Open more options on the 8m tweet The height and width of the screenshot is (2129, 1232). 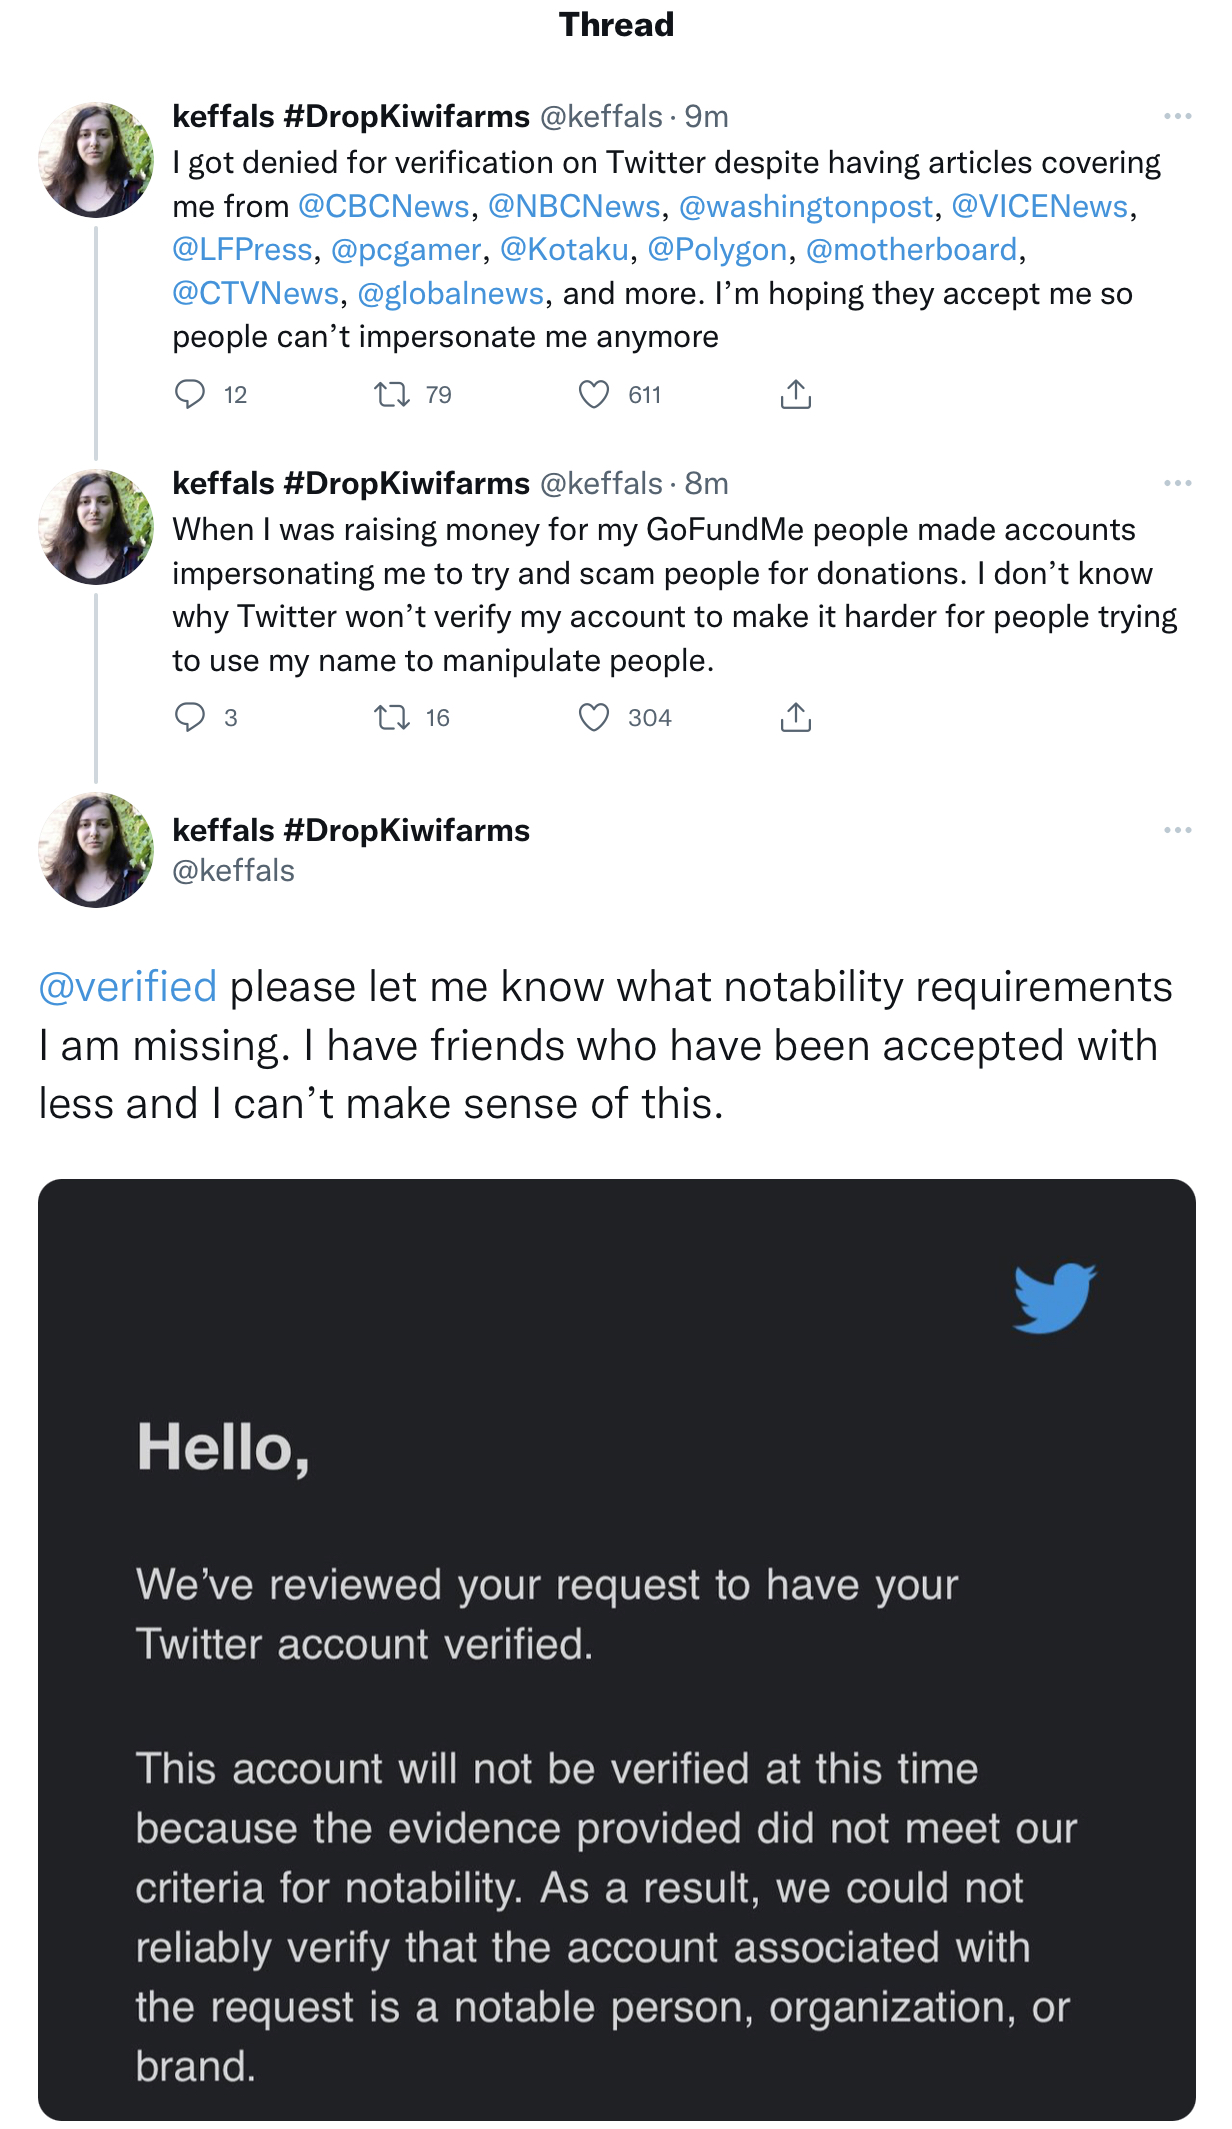(x=1177, y=484)
